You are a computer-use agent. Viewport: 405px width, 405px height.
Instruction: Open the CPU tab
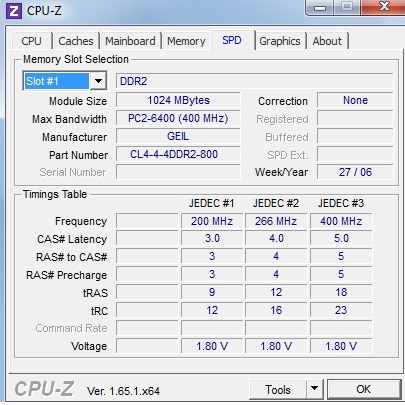coord(31,41)
